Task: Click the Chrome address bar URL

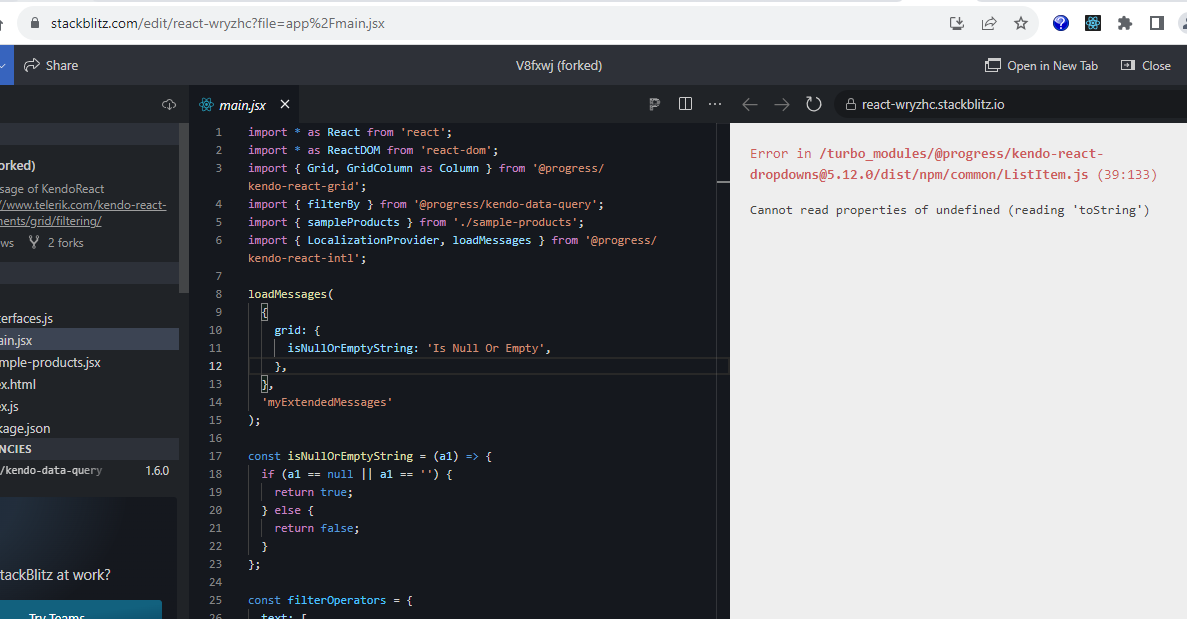Action: pyautogui.click(x=217, y=23)
